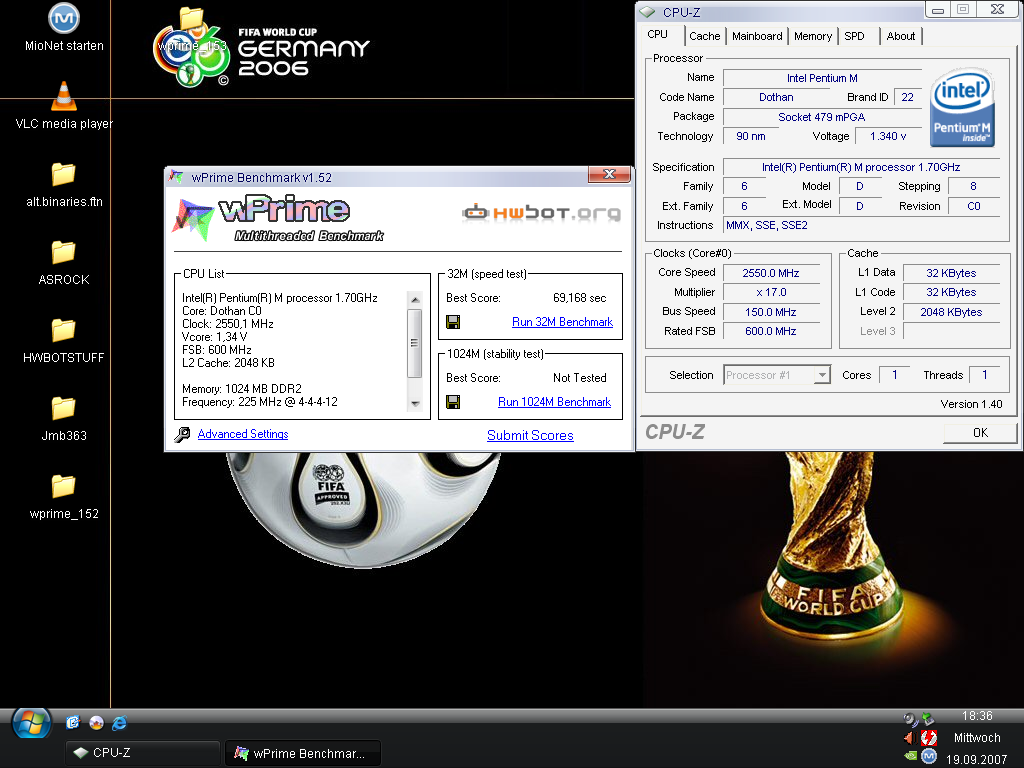This screenshot has width=1024, height=768.
Task: Open the Advanced Settings link
Action: tap(242, 434)
